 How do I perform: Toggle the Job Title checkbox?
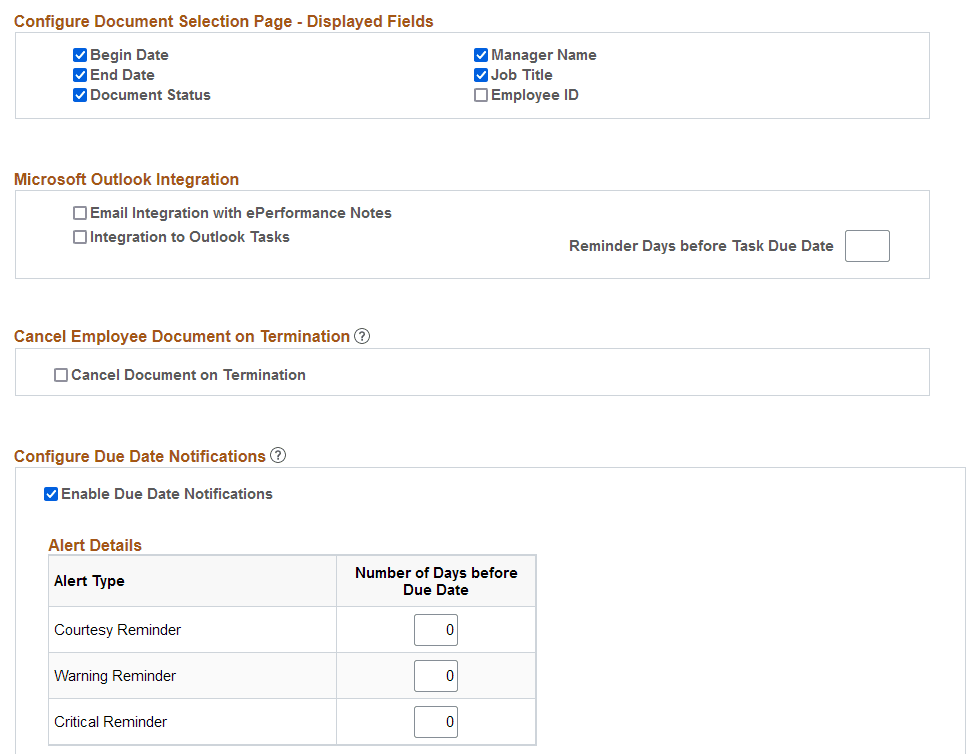pyautogui.click(x=481, y=75)
